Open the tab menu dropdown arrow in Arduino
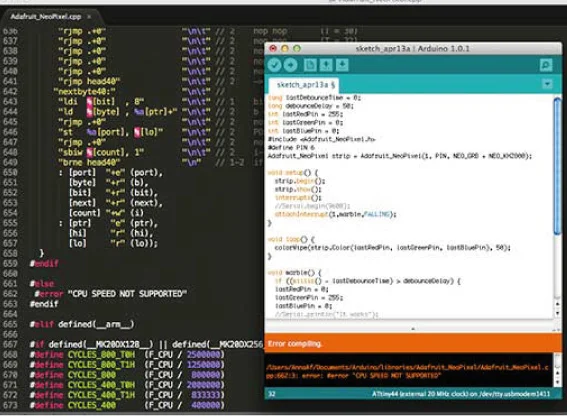 547,84
